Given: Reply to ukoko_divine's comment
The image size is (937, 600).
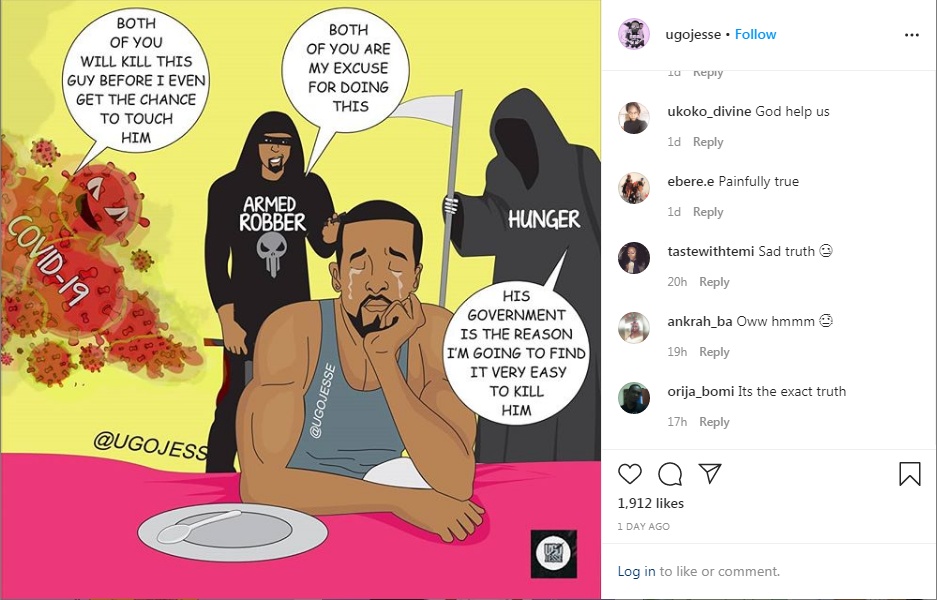Looking at the screenshot, I should 708,142.
